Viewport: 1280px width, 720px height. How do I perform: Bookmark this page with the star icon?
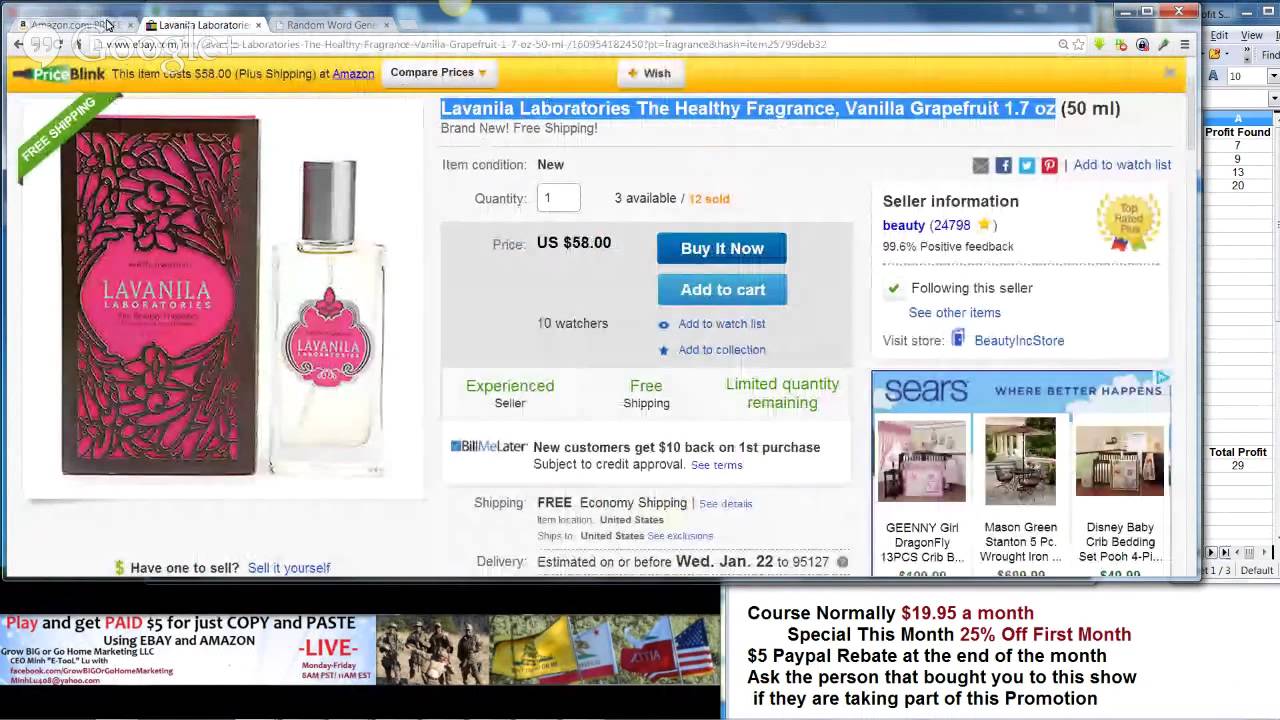(x=1078, y=44)
